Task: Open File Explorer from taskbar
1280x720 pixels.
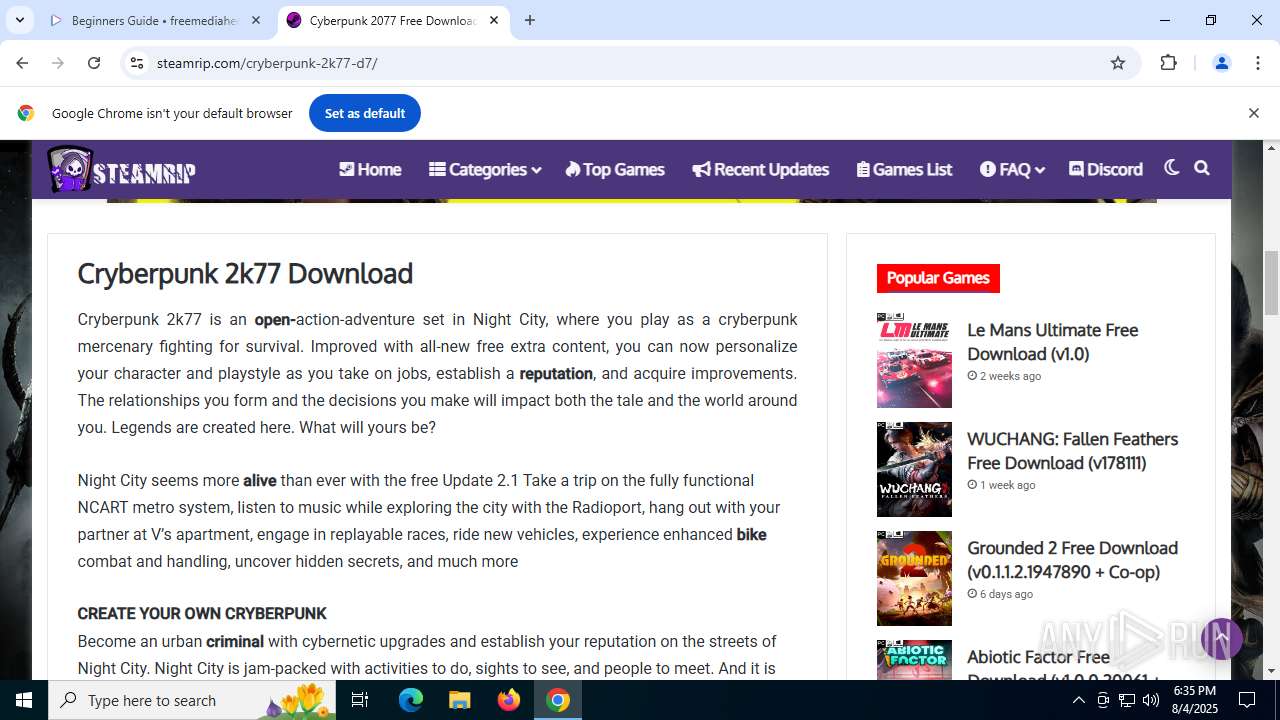Action: click(x=459, y=700)
